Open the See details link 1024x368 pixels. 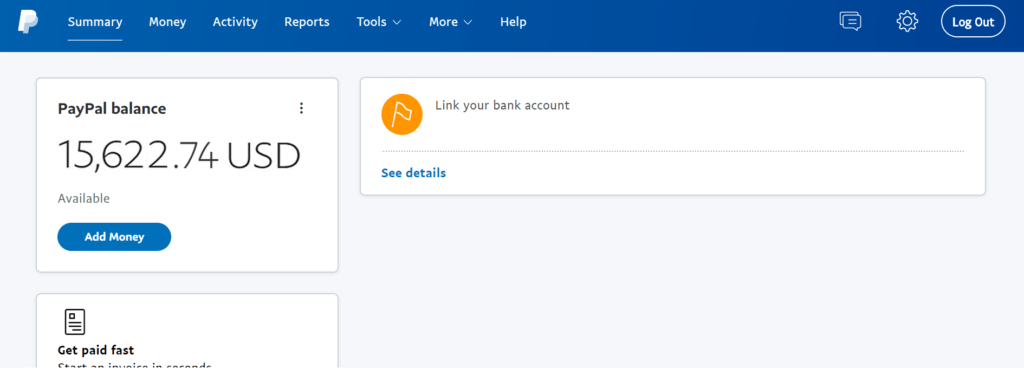[x=413, y=173]
